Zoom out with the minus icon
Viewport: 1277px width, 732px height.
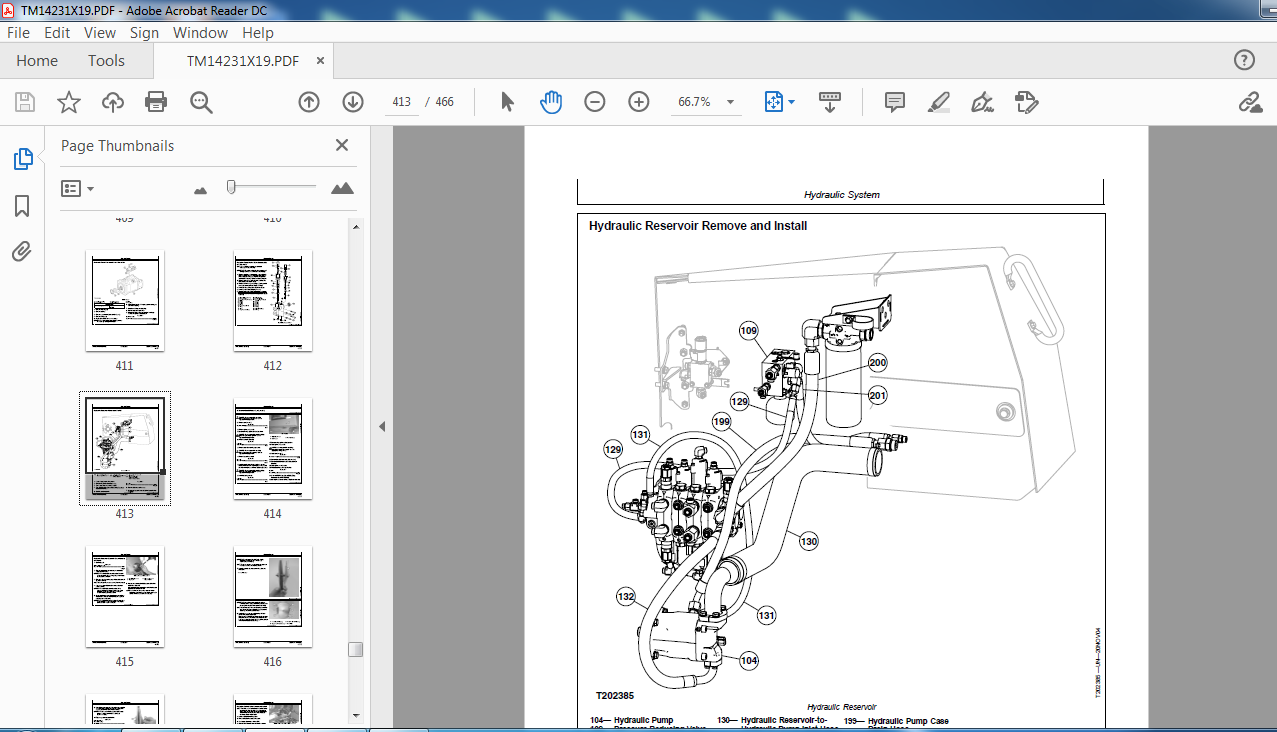coord(595,102)
